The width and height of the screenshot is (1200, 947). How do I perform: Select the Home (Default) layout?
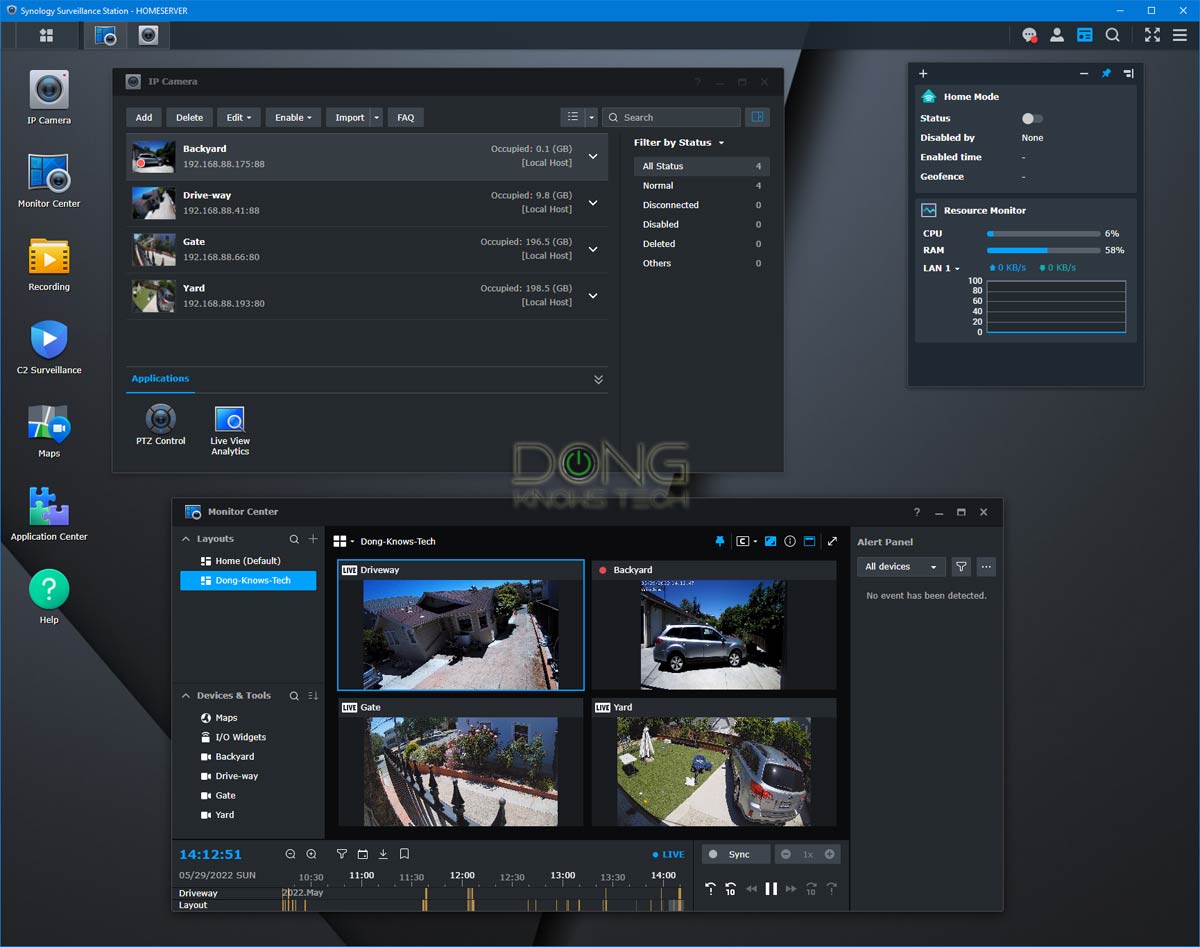248,561
